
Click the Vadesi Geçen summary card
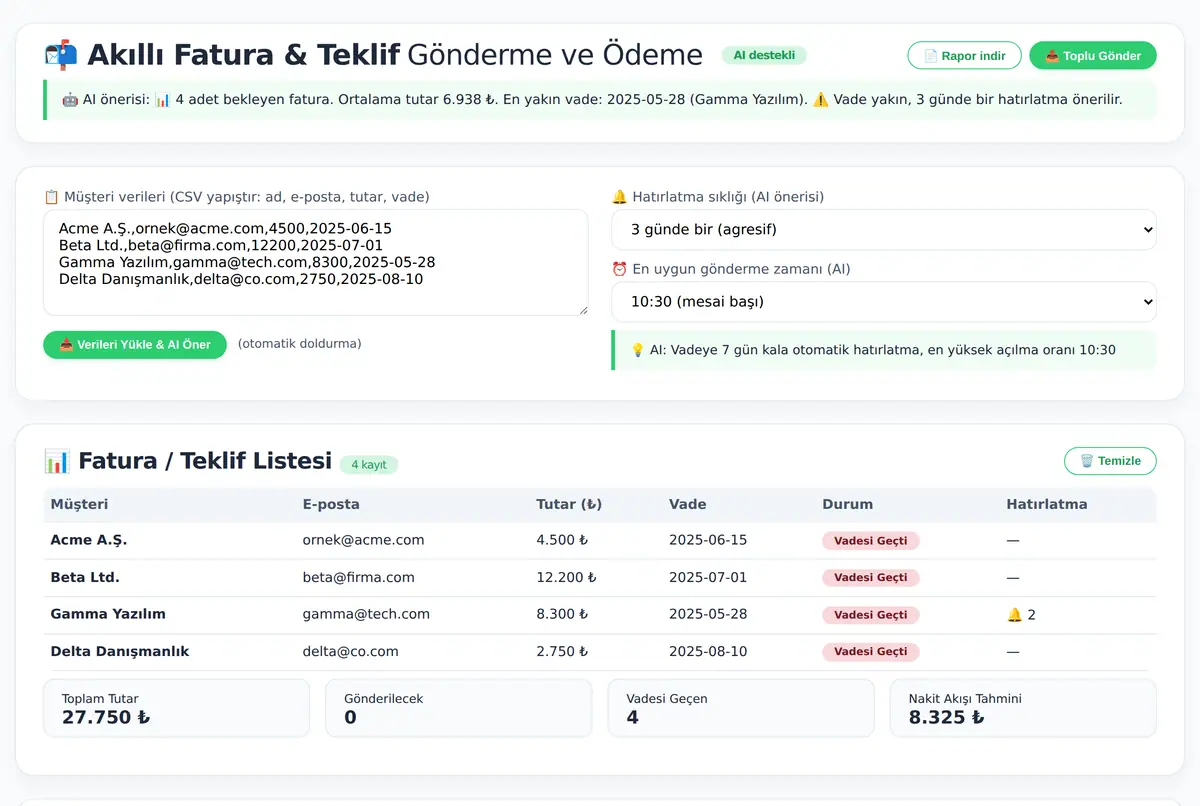click(741, 708)
